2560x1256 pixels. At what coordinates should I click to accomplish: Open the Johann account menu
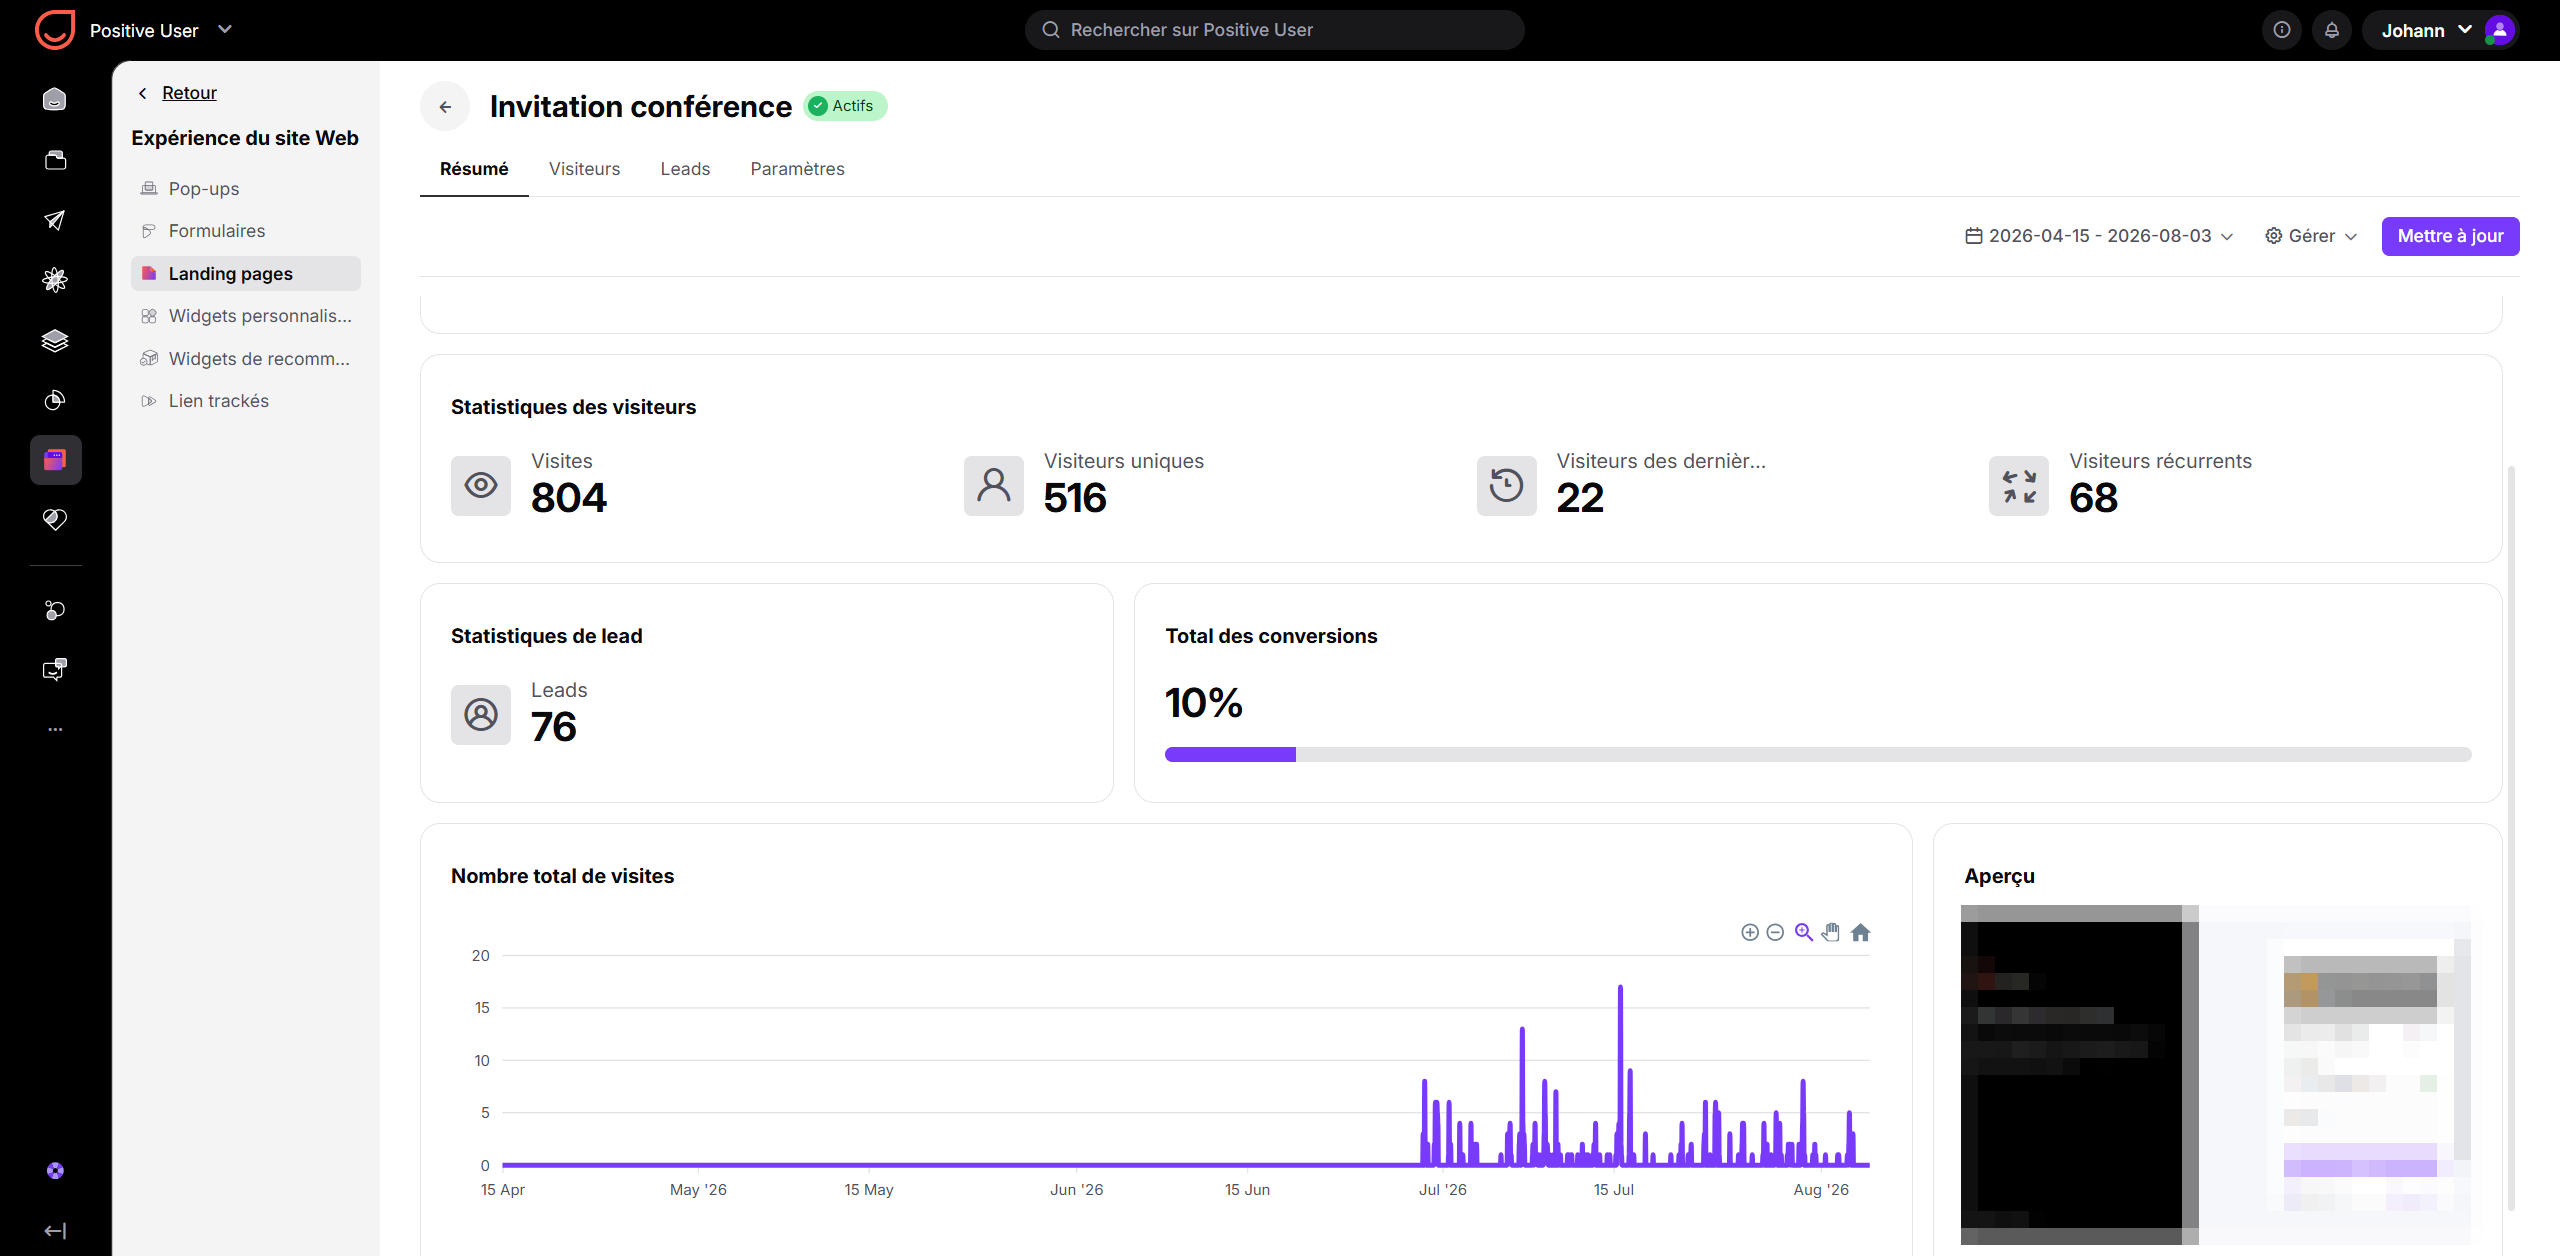pyautogui.click(x=2439, y=30)
